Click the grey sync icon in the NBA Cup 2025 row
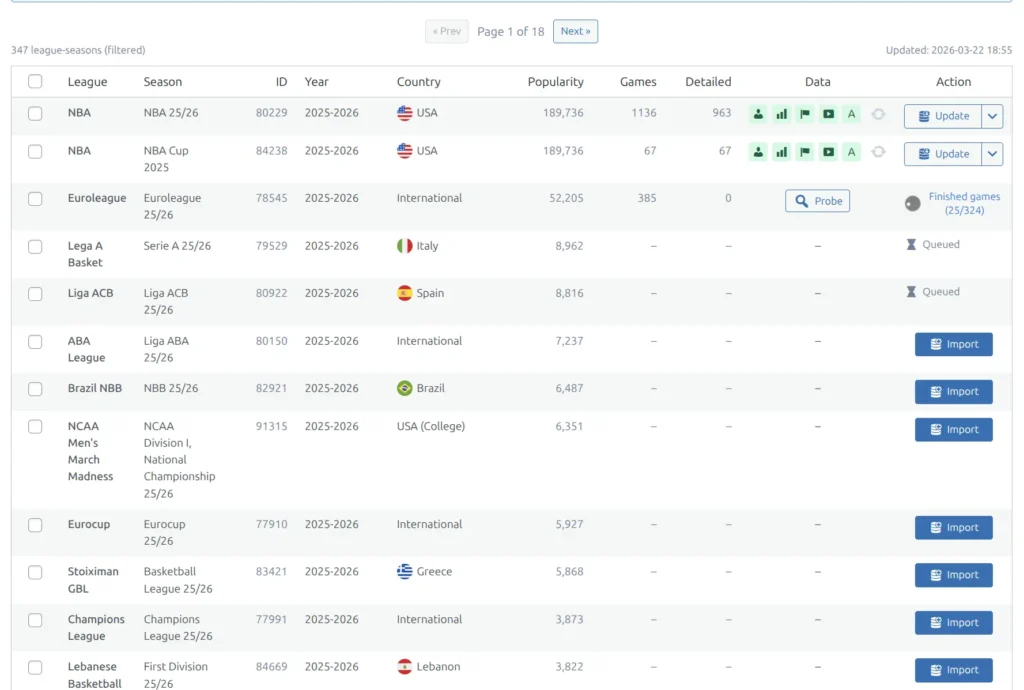This screenshot has height=690, width=1024. click(x=878, y=152)
